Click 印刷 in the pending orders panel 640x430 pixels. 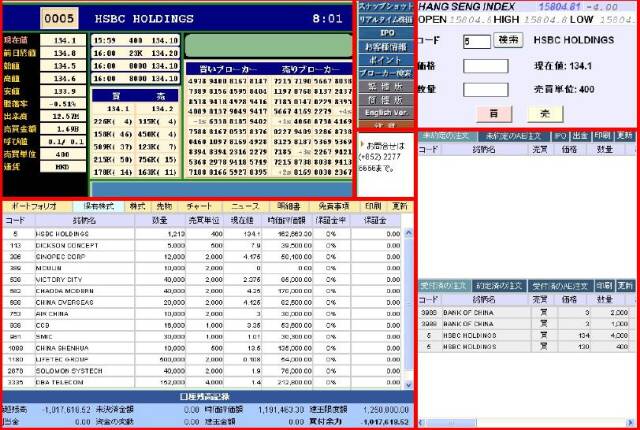click(602, 136)
